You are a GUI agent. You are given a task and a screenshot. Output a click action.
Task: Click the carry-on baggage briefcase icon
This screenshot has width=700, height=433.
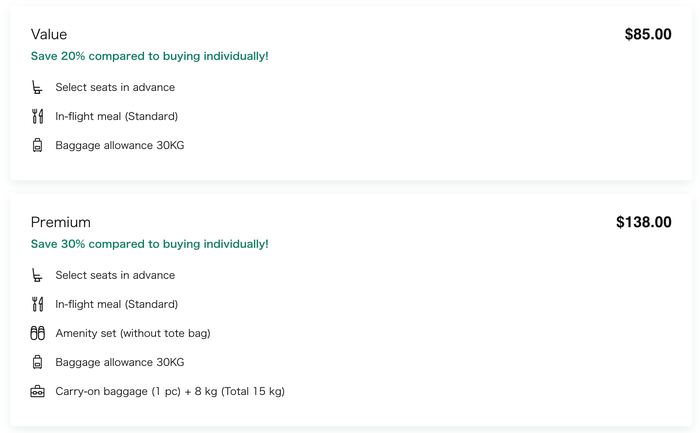[x=38, y=391]
